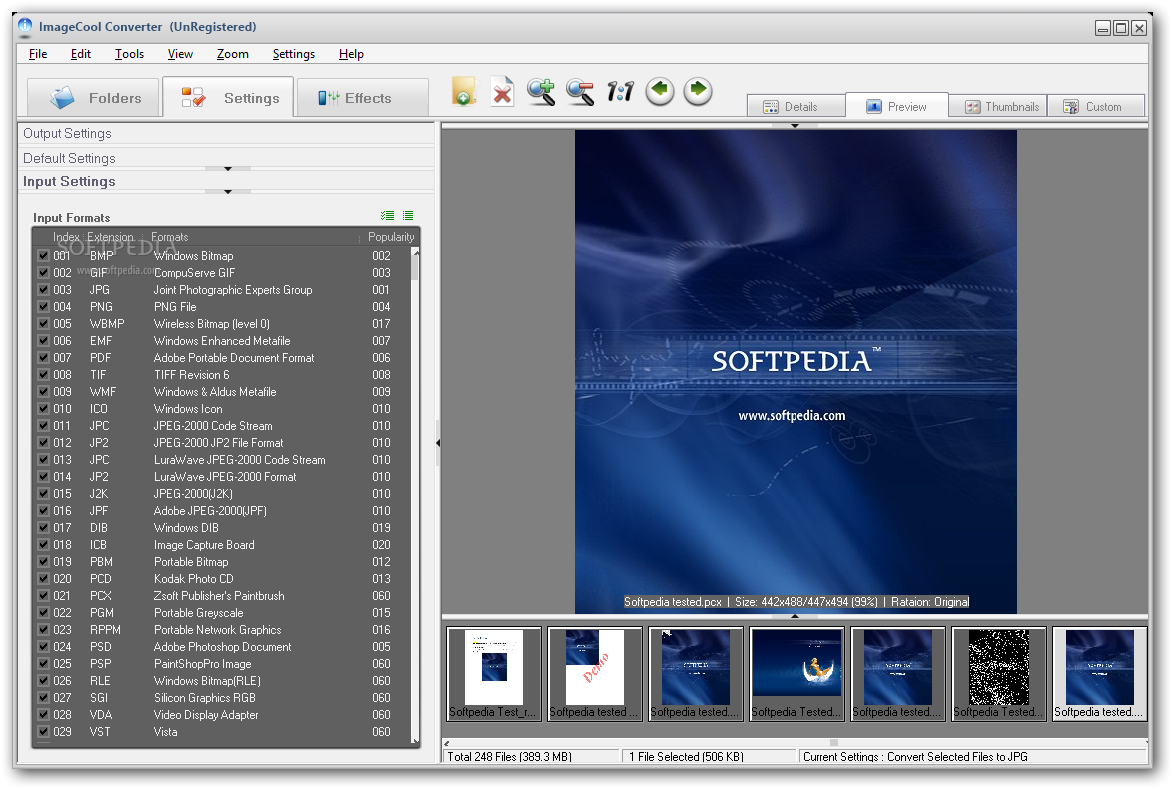Open the Edit menu
1173x789 pixels.
point(81,54)
